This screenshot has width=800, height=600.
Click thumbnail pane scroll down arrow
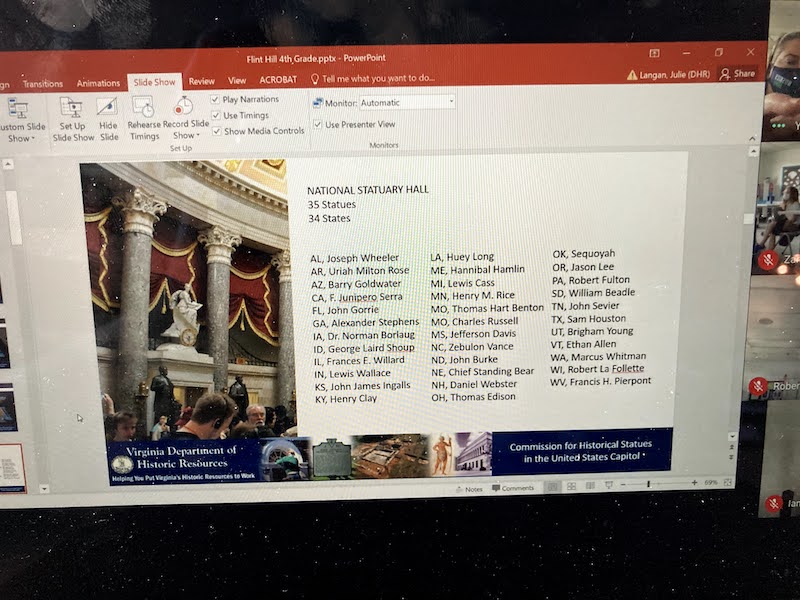click(44, 489)
